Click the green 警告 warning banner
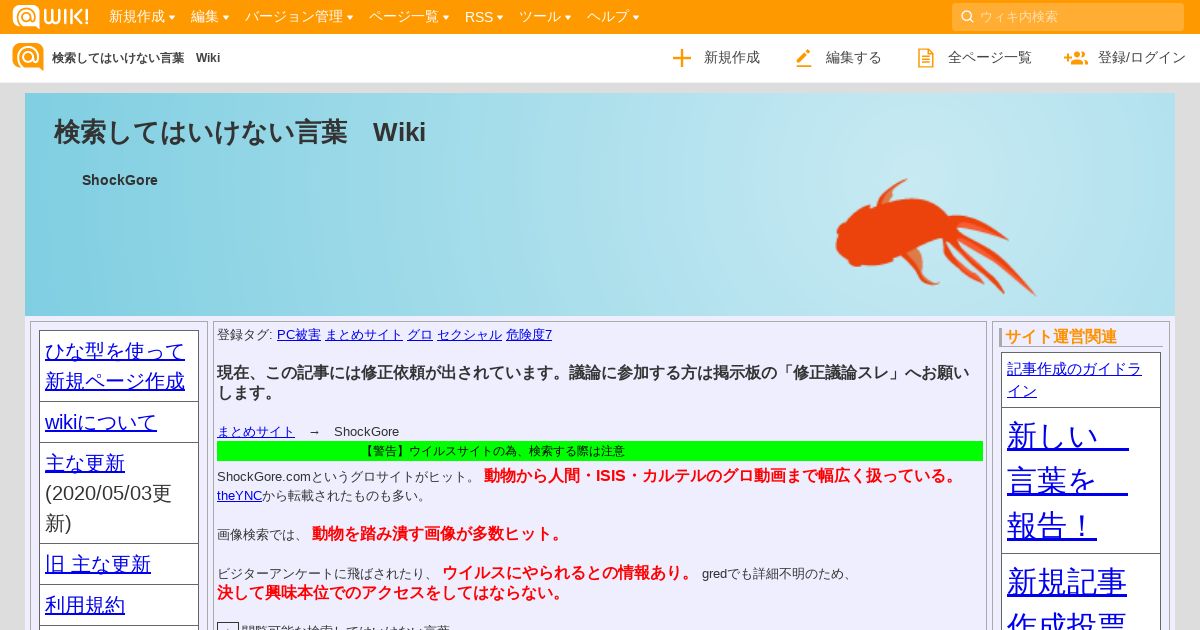 coord(600,451)
